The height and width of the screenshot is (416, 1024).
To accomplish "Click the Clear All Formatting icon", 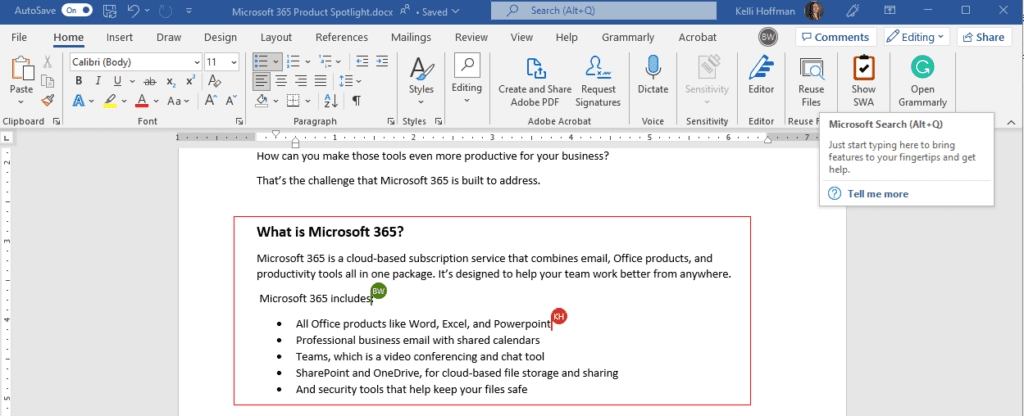I will pos(214,81).
